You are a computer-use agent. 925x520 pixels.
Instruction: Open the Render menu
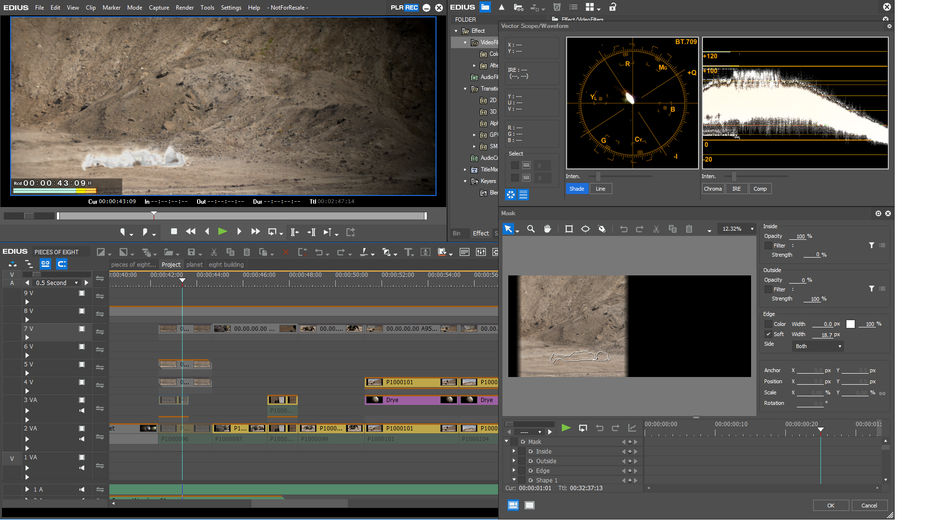click(185, 7)
